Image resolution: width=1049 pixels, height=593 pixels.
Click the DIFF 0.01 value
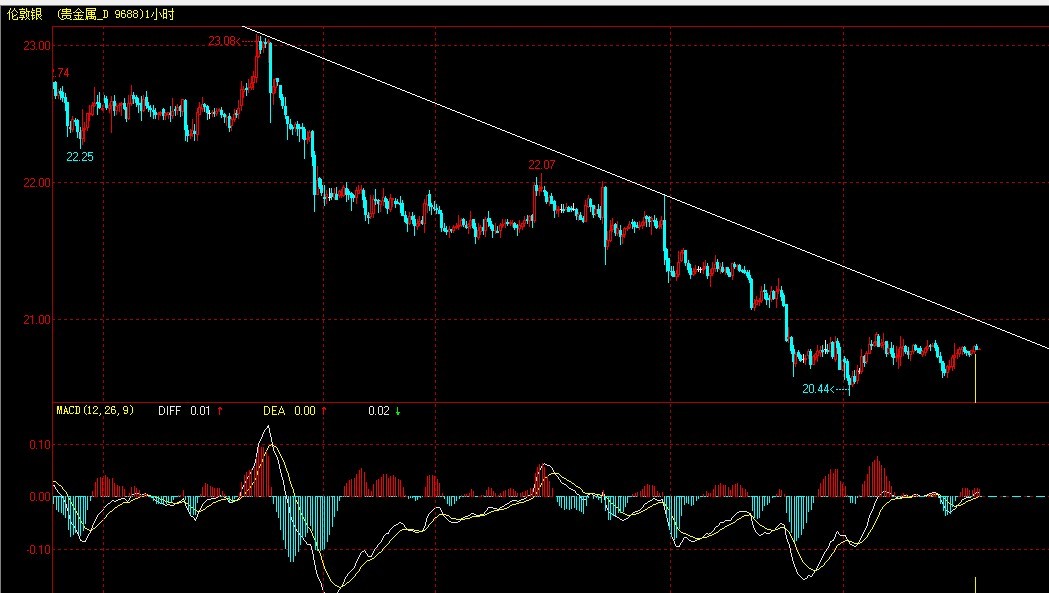click(199, 410)
